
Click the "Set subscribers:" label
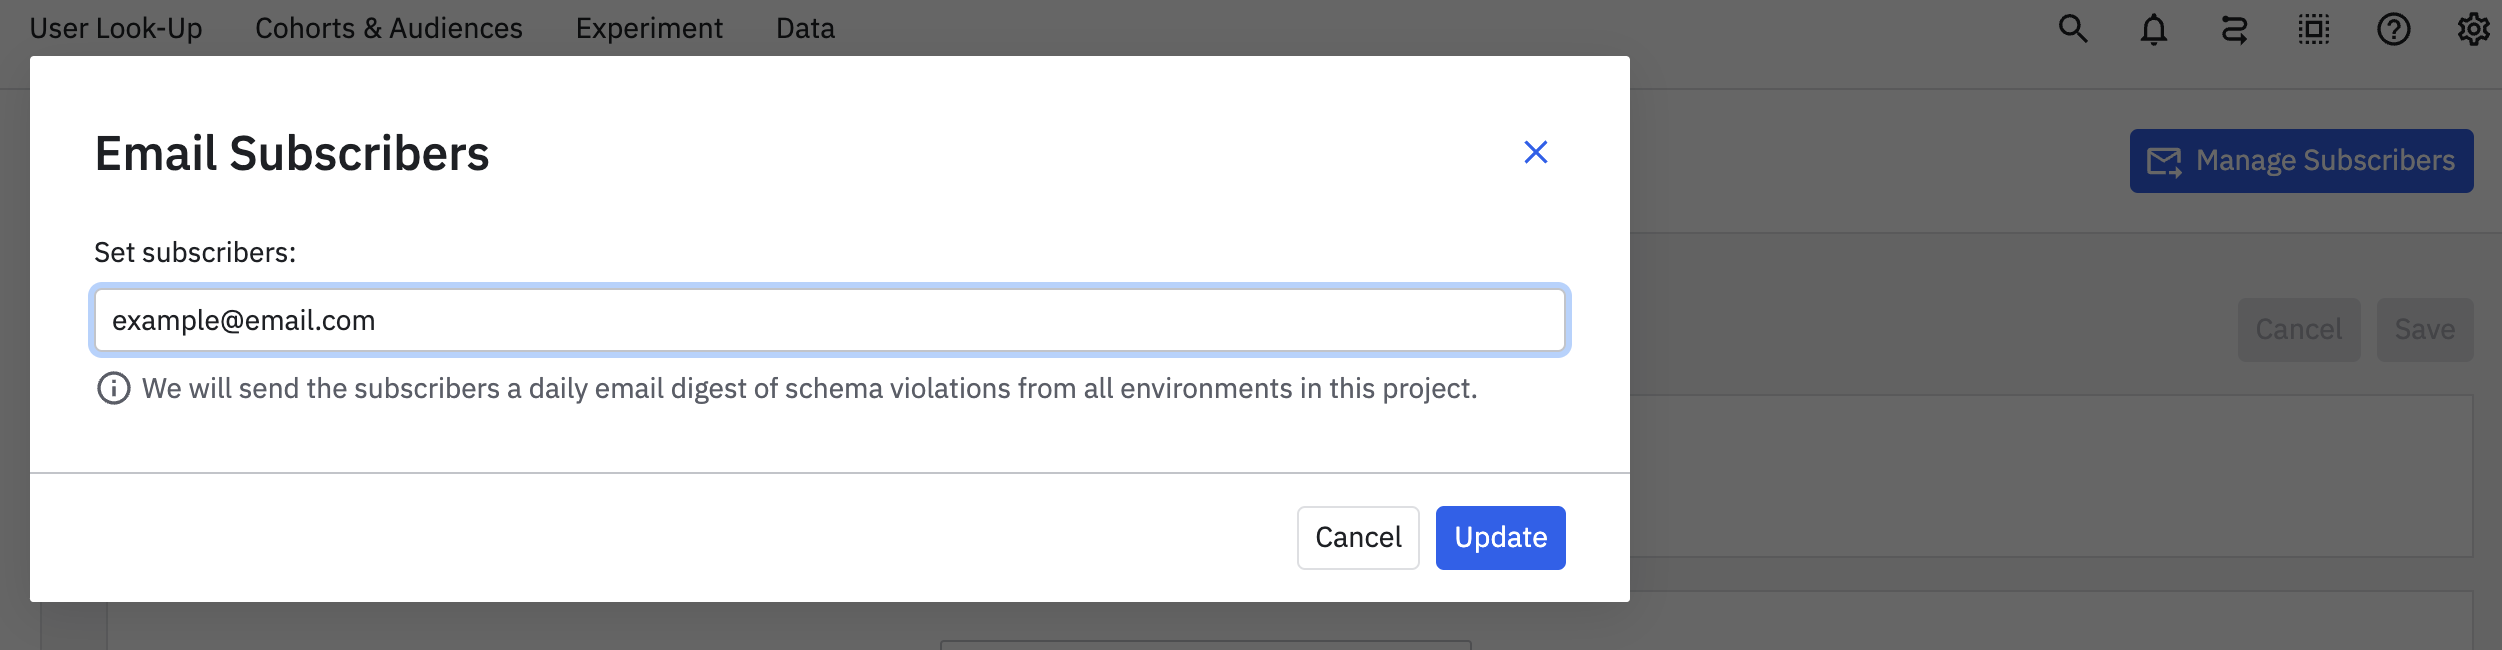click(x=195, y=253)
